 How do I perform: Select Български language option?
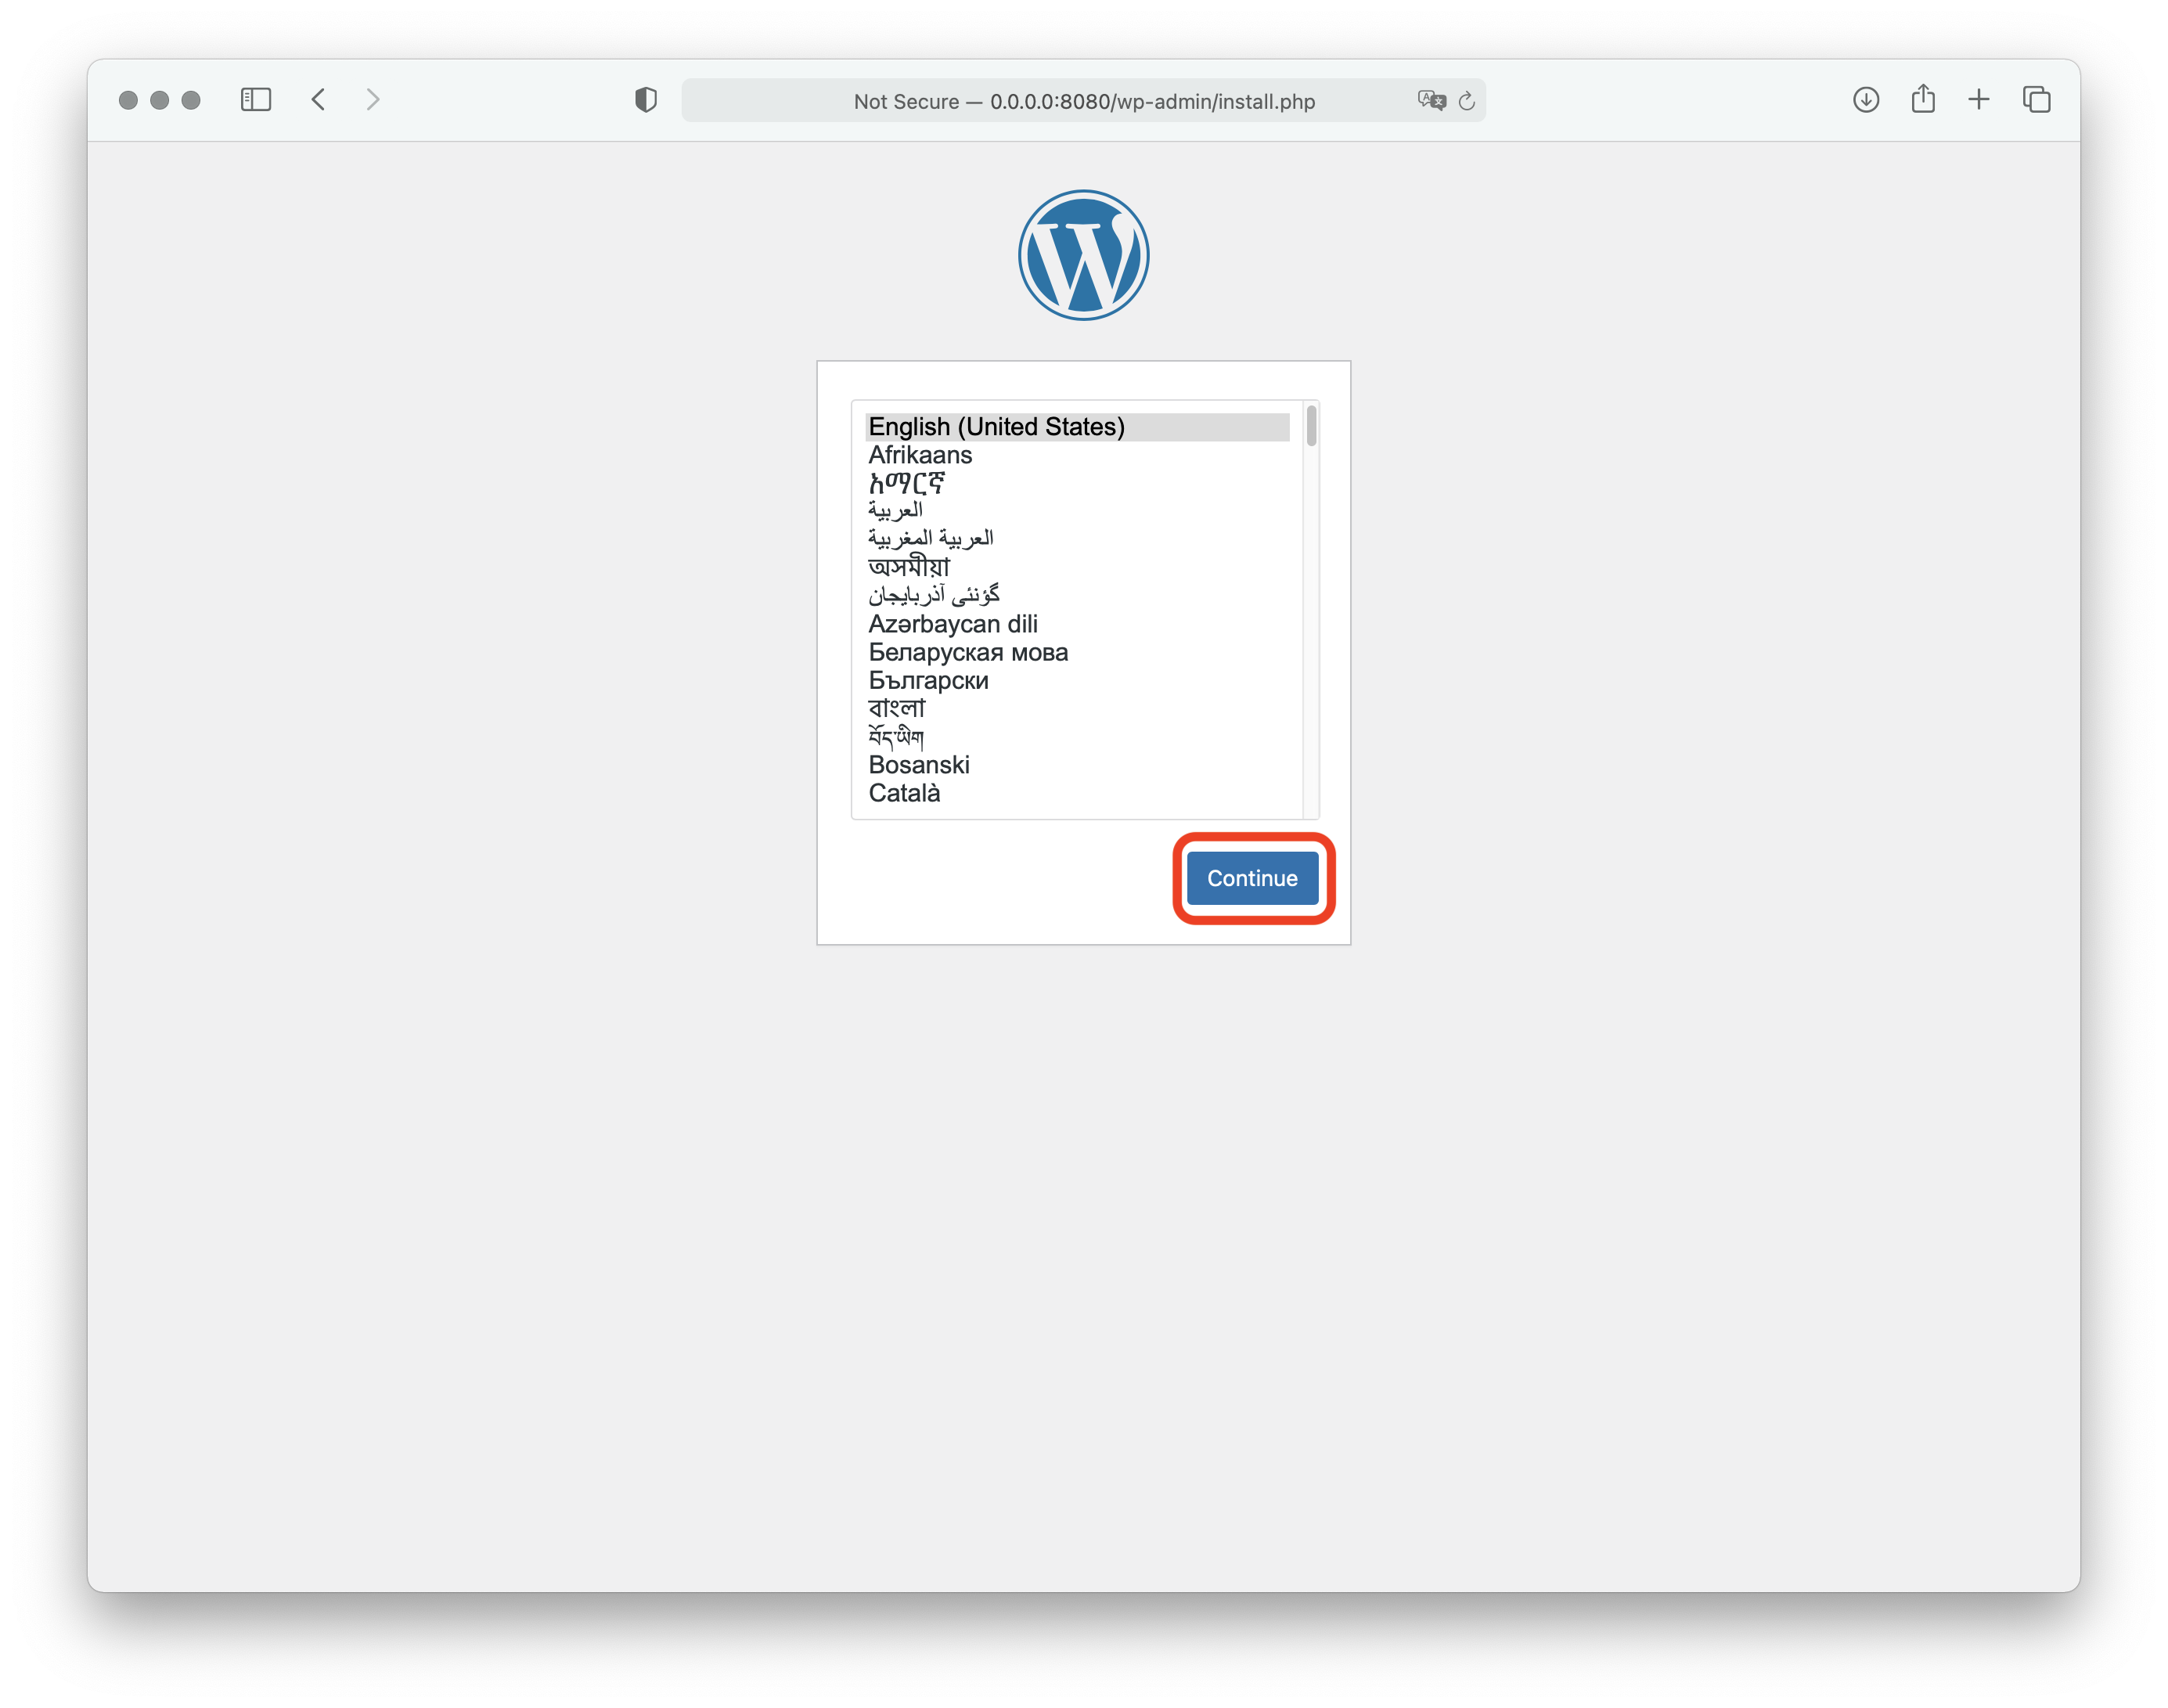click(1078, 680)
